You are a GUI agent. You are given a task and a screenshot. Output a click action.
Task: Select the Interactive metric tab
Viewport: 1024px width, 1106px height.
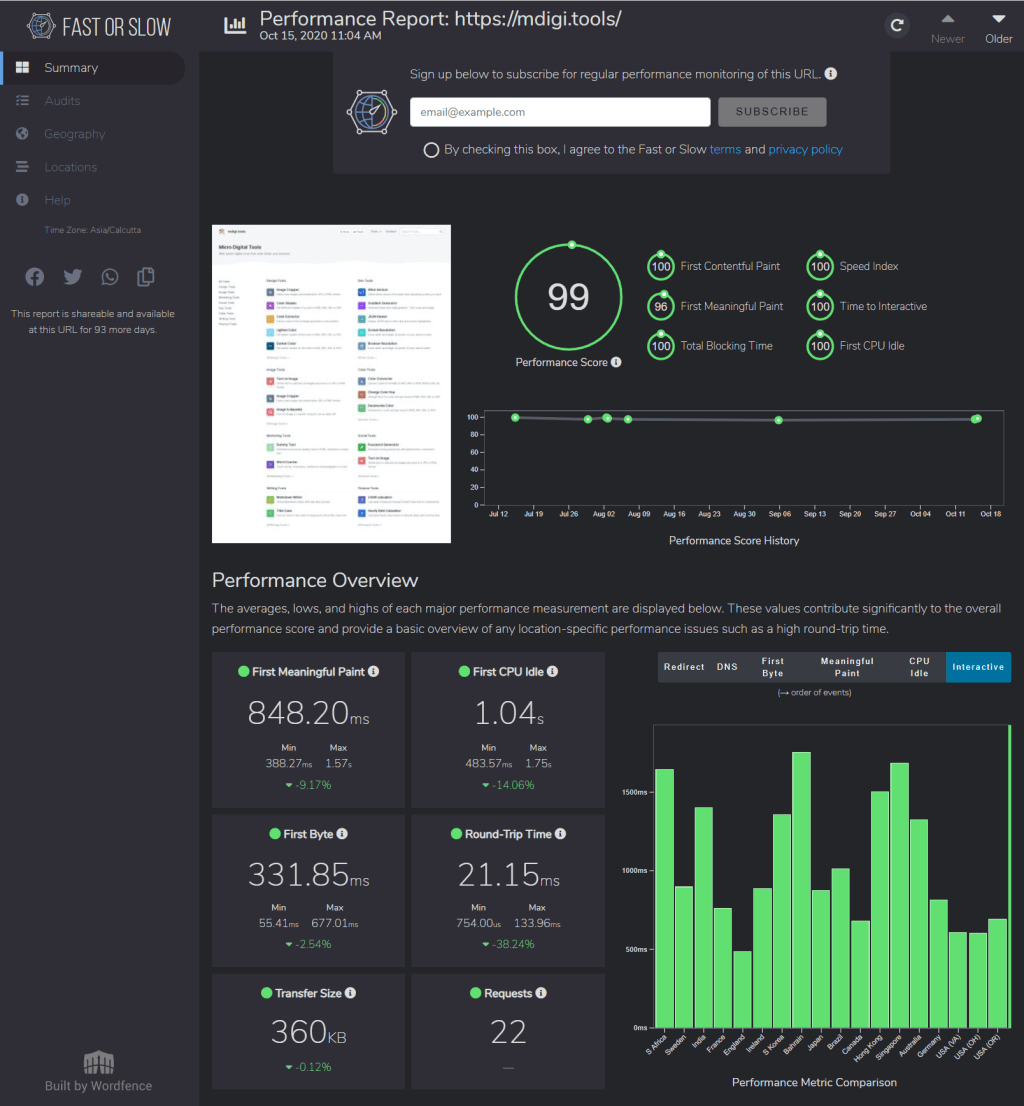click(x=978, y=667)
